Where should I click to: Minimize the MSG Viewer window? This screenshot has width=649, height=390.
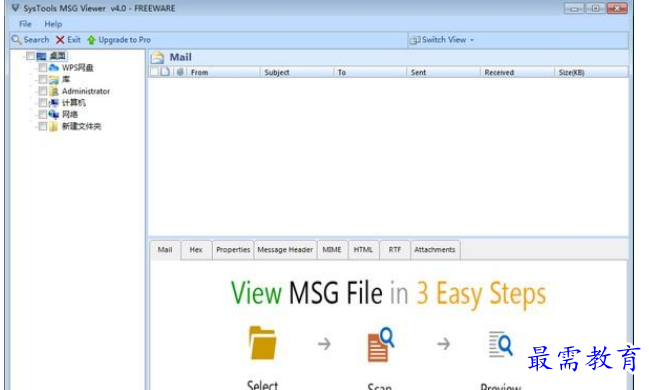point(574,8)
